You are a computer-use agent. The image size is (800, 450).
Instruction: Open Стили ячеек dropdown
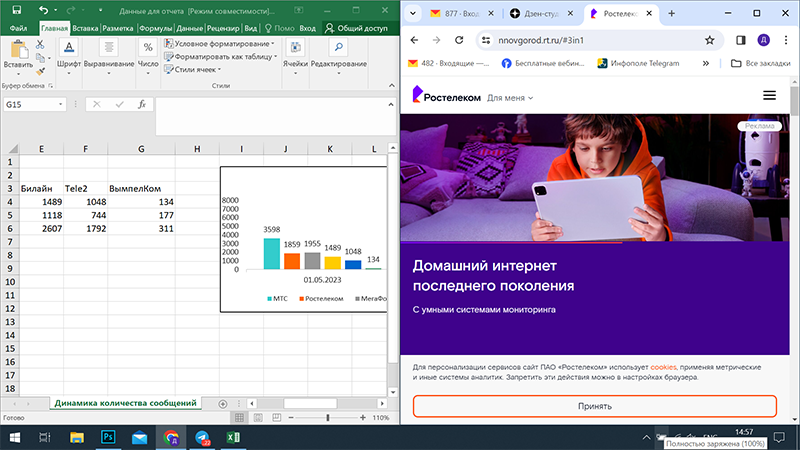pos(192,69)
